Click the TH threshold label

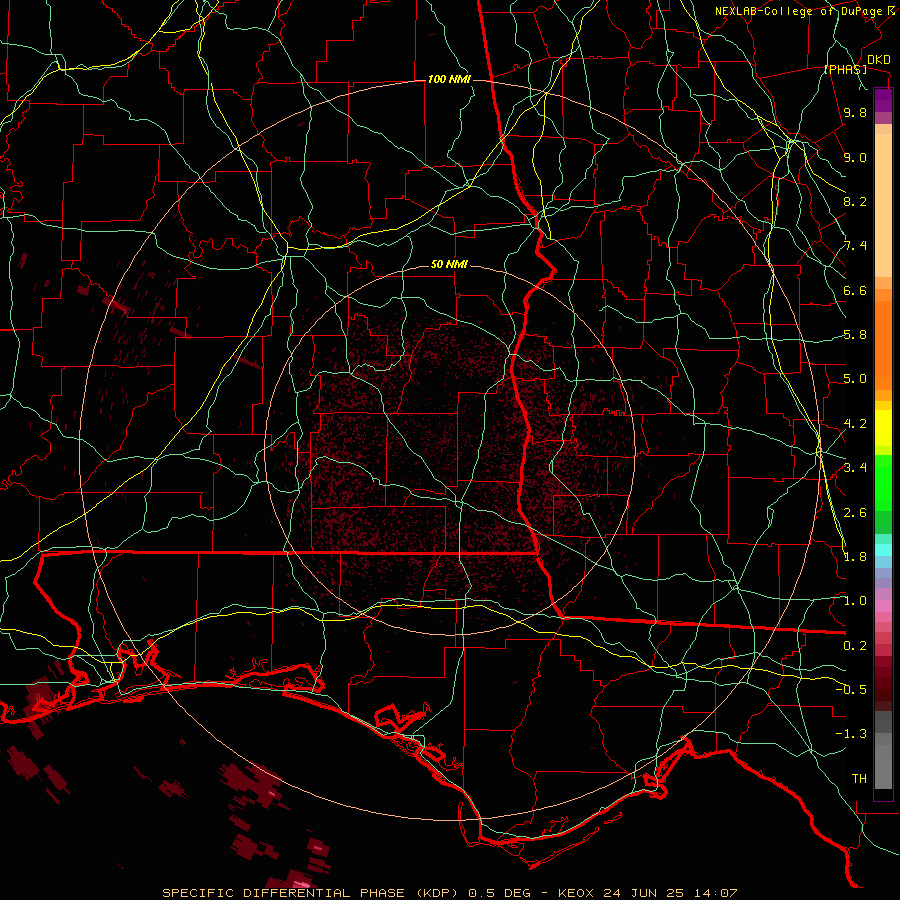[859, 778]
